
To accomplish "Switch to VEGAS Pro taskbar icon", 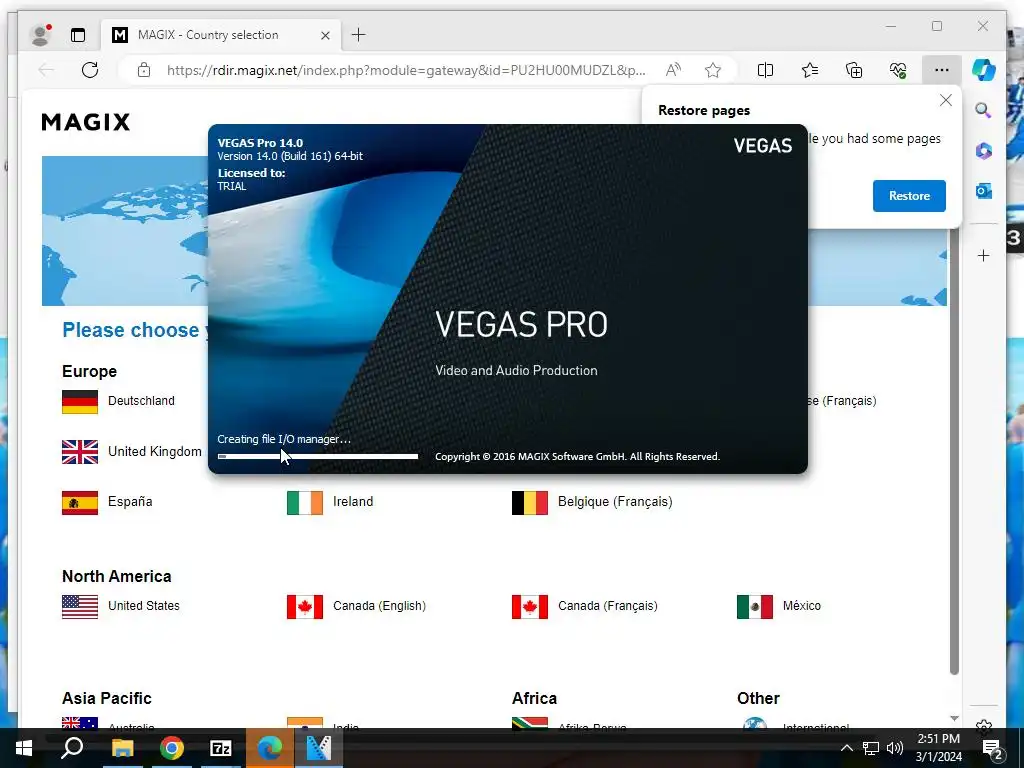I will coord(319,748).
